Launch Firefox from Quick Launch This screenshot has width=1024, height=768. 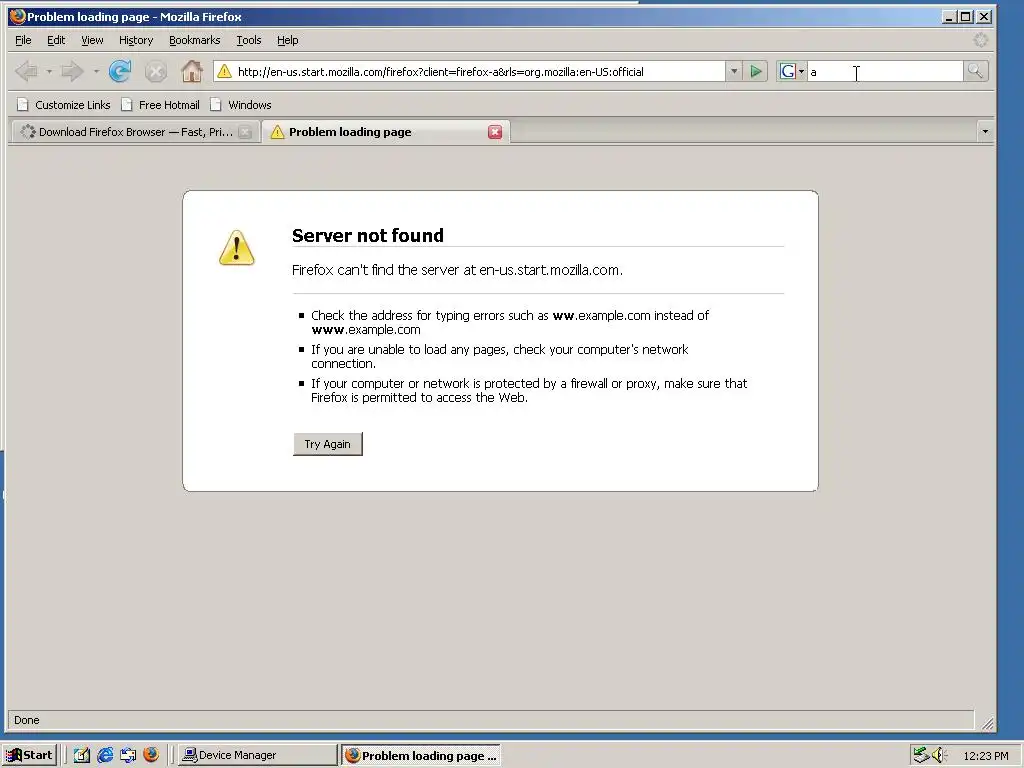coord(151,755)
